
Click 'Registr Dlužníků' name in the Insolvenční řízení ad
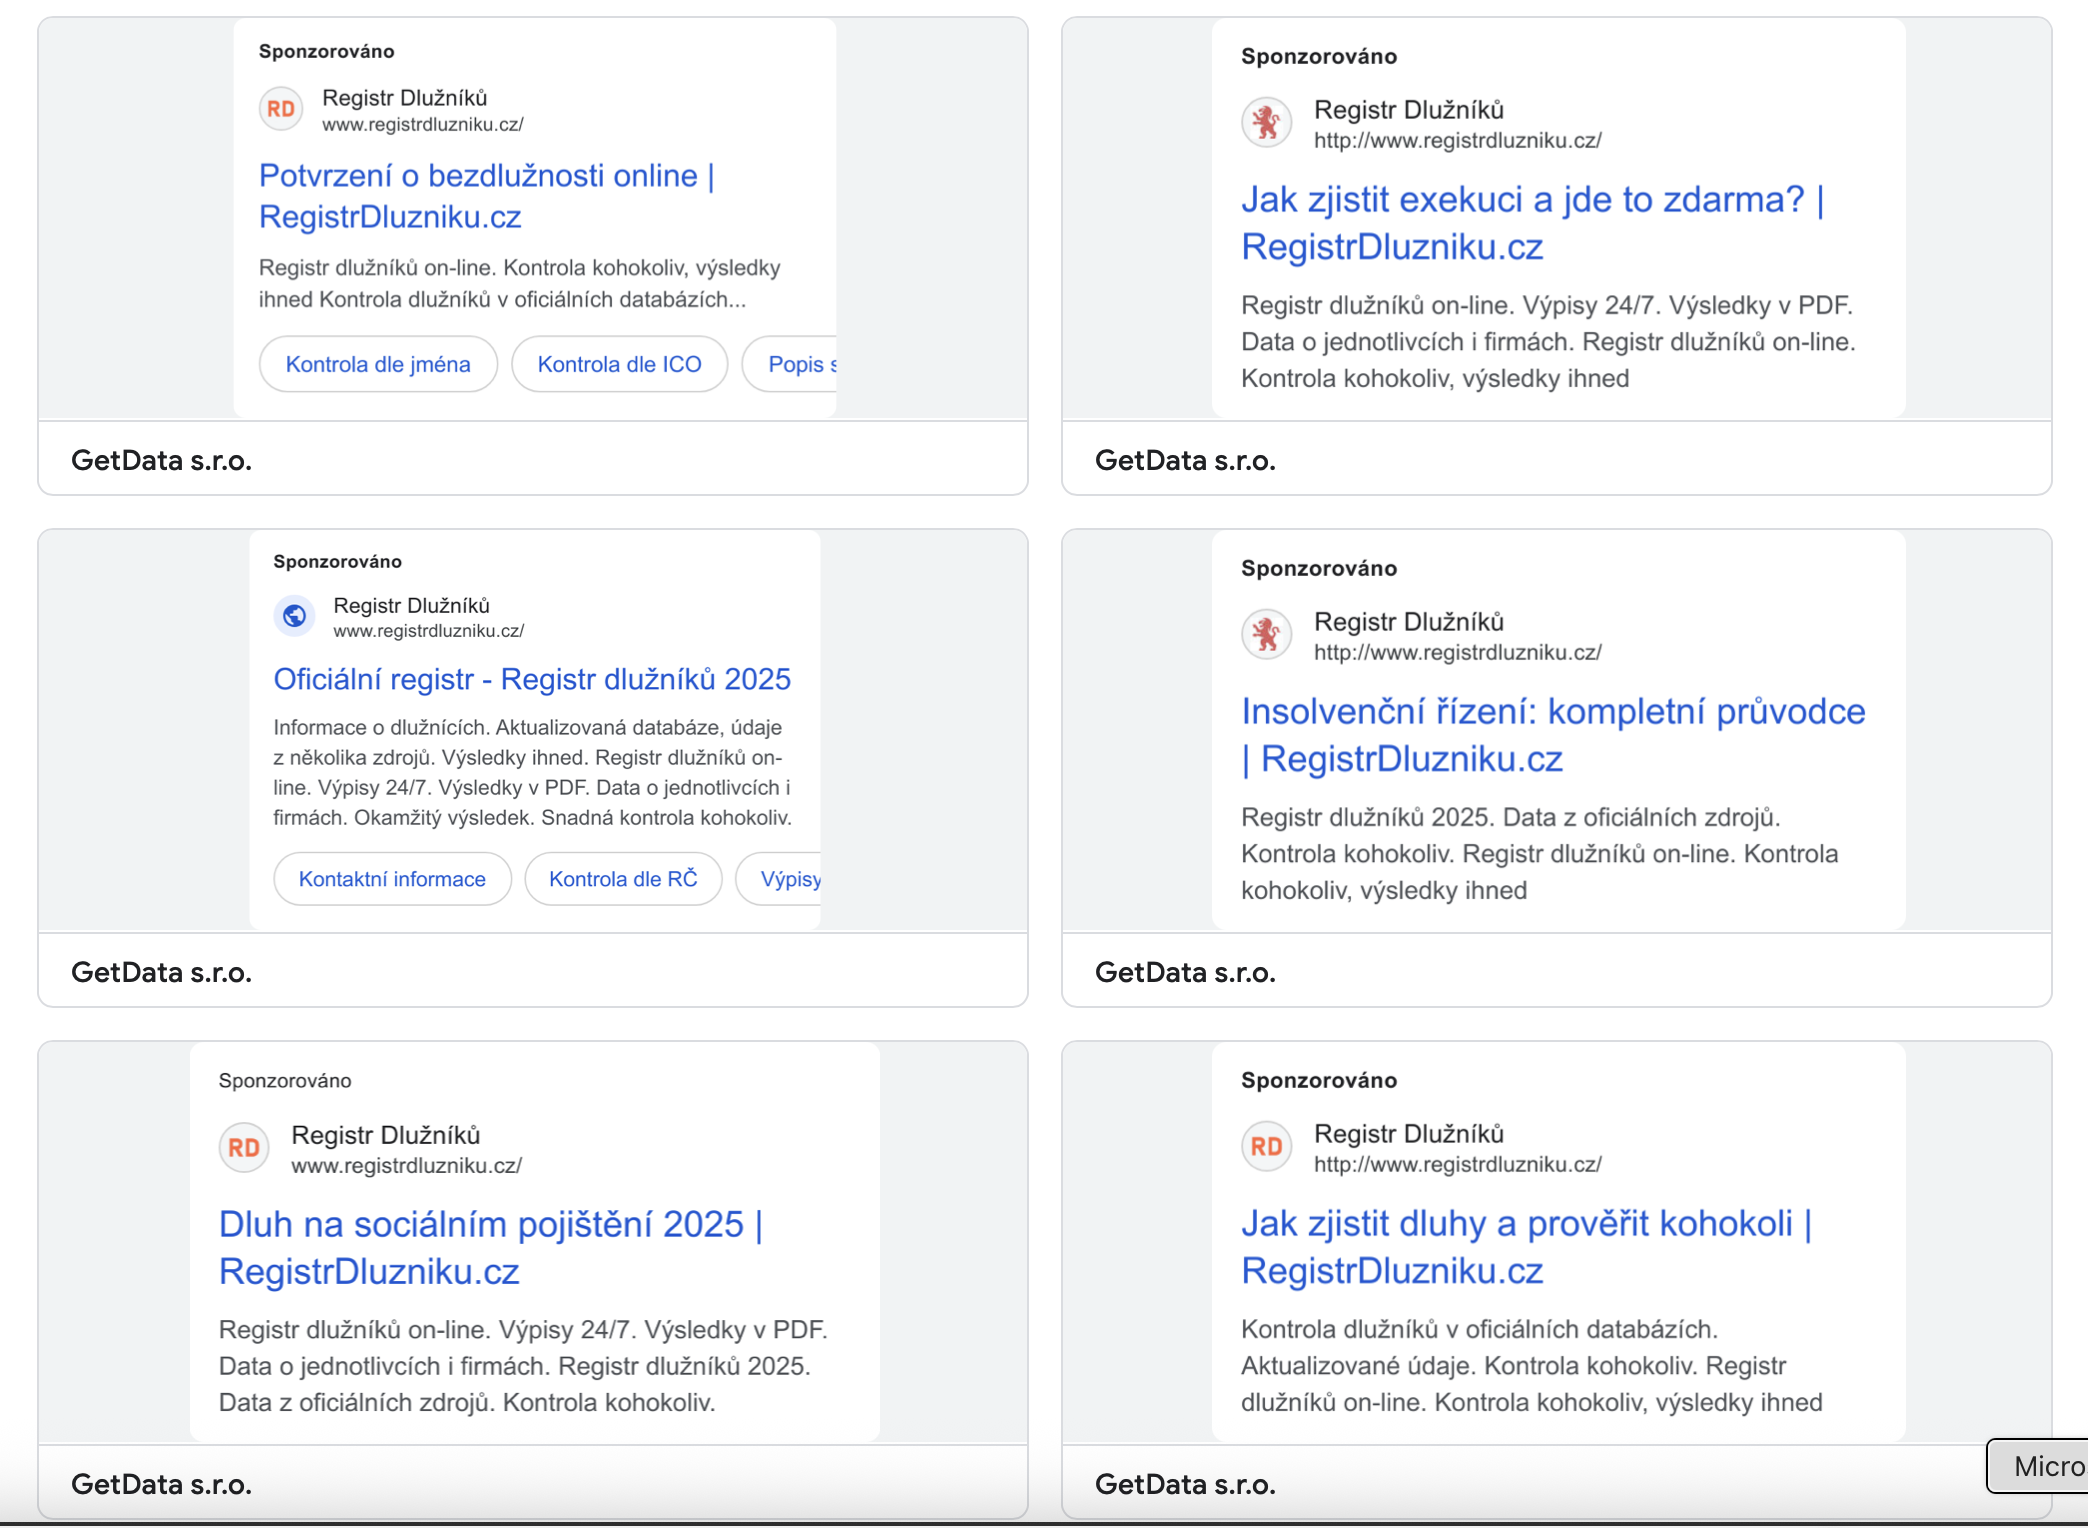(x=1409, y=622)
